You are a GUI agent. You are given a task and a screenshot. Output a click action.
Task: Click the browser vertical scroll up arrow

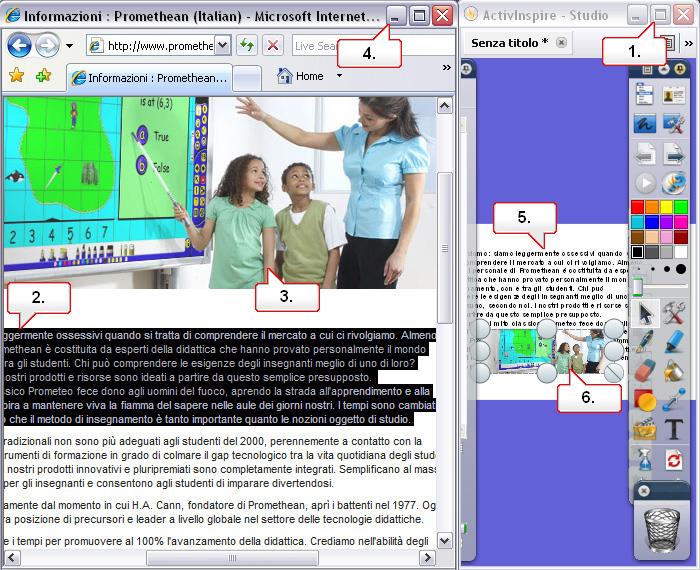[x=445, y=106]
